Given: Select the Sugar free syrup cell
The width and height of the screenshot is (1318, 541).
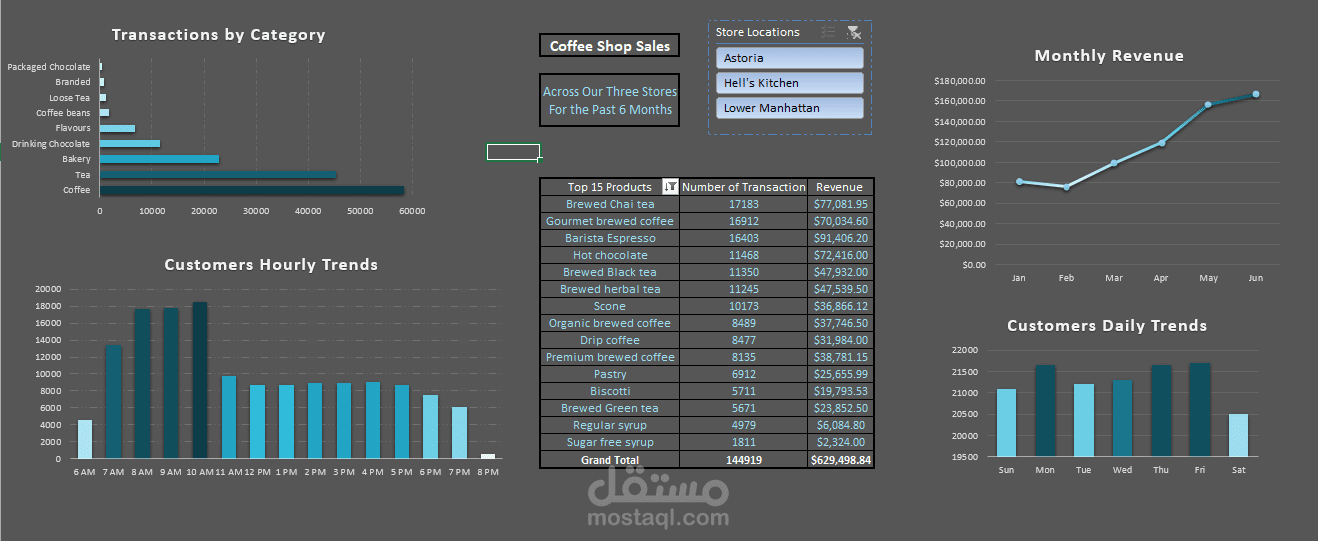Looking at the screenshot, I should (x=610, y=442).
